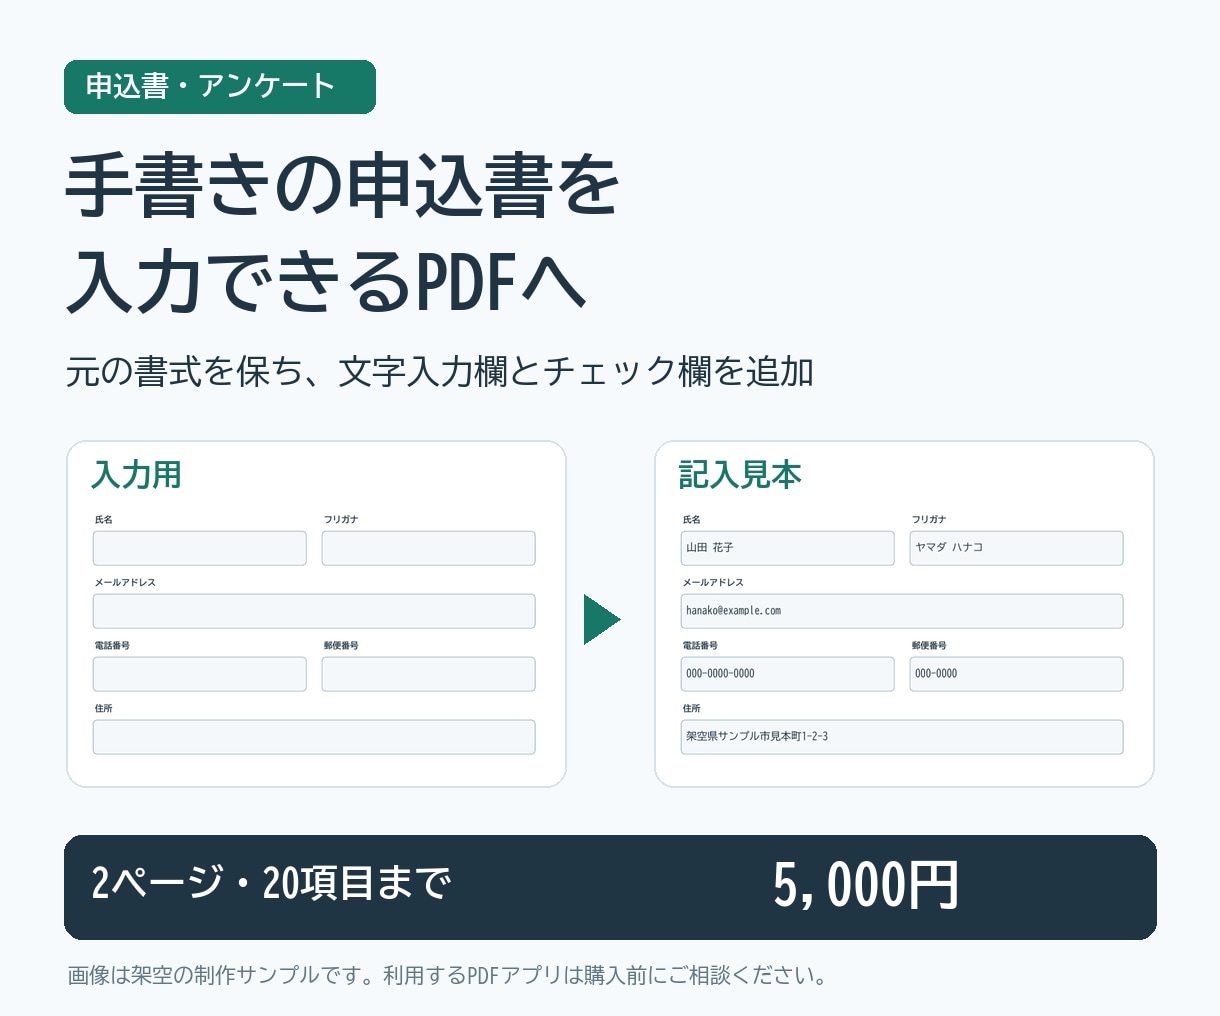This screenshot has width=1220, height=1016.
Task: Click the フリガナ label in the 記入見本 card
Action: [929, 520]
